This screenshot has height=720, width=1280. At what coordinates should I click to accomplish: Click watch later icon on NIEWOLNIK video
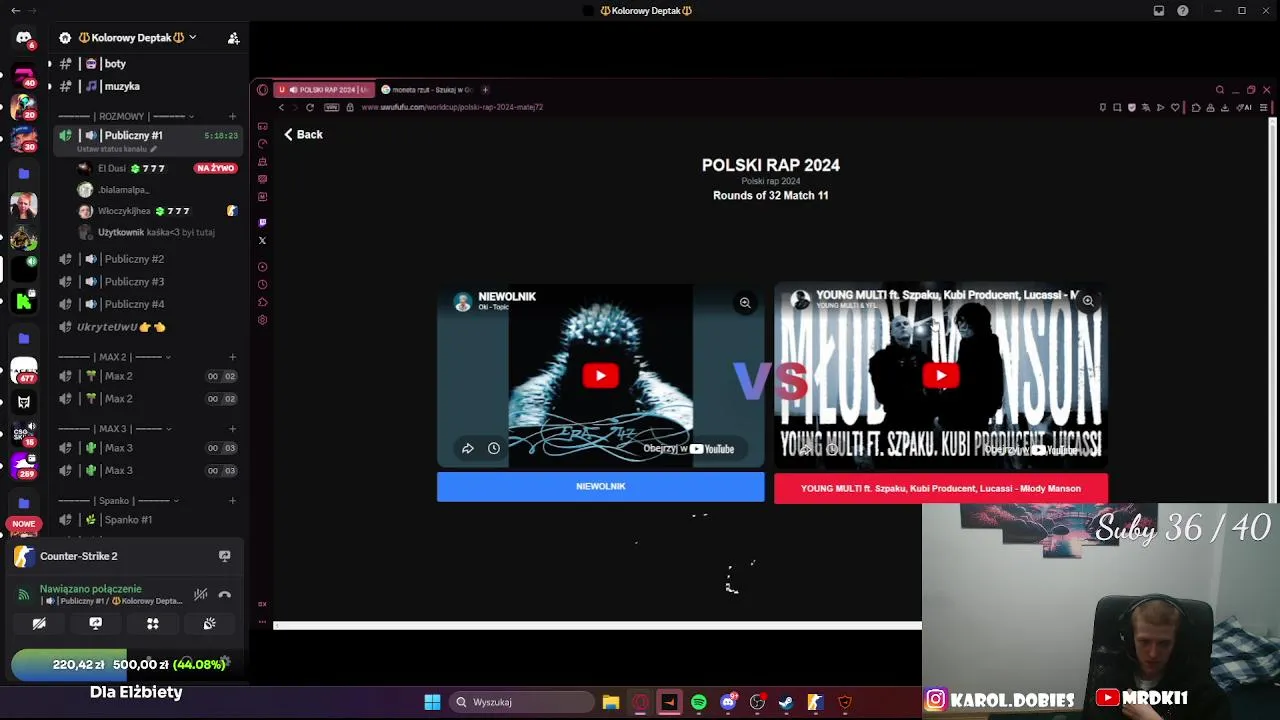tap(494, 449)
